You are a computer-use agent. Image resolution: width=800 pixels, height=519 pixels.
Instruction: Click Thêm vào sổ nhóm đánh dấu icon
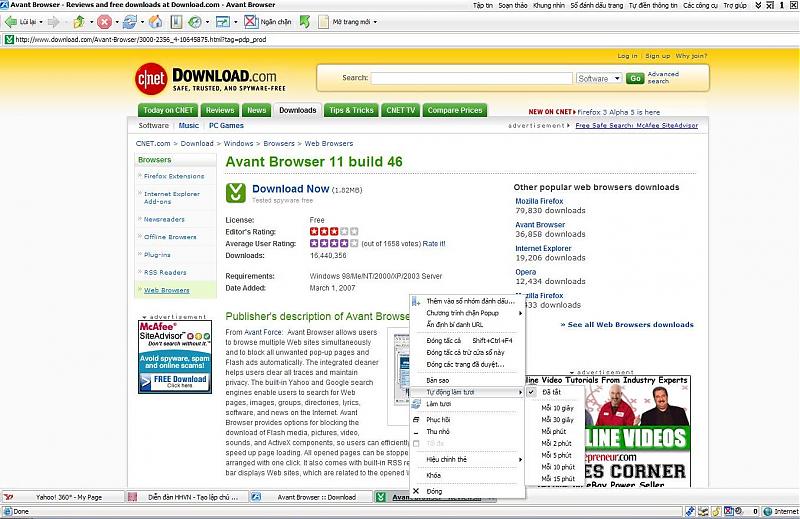(417, 301)
